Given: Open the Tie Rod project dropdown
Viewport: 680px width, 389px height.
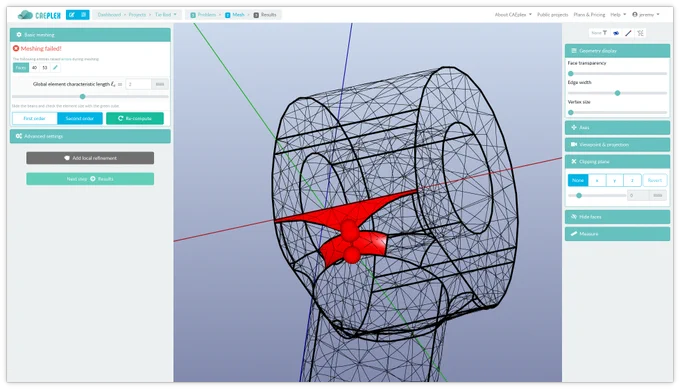Looking at the screenshot, I should coord(166,15).
